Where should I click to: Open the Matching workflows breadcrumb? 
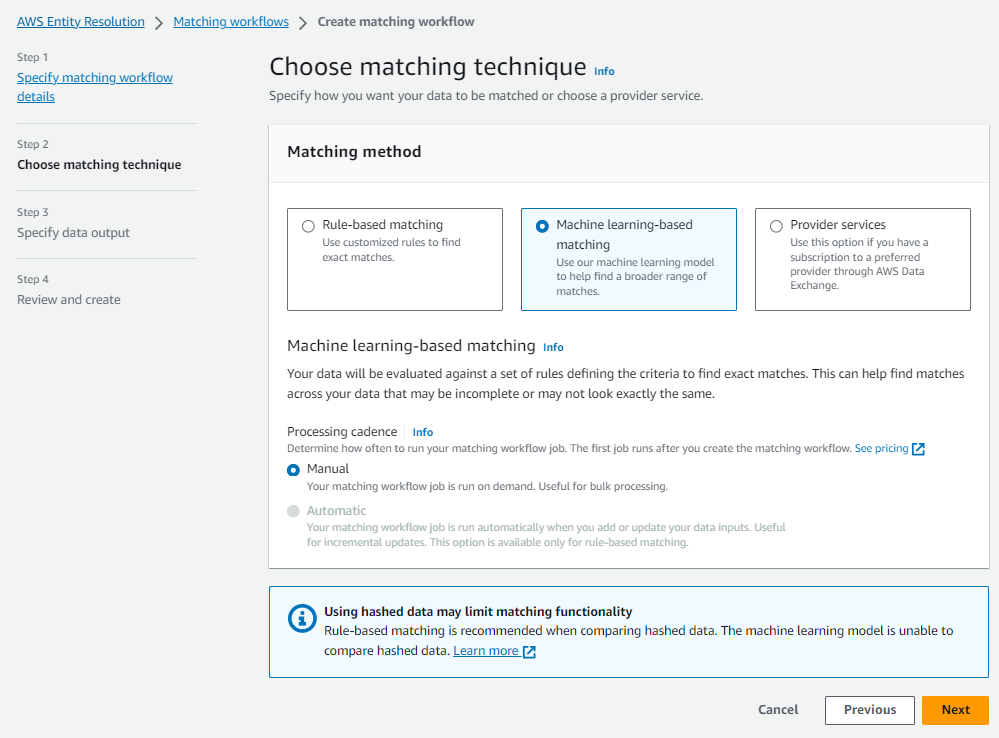point(231,21)
